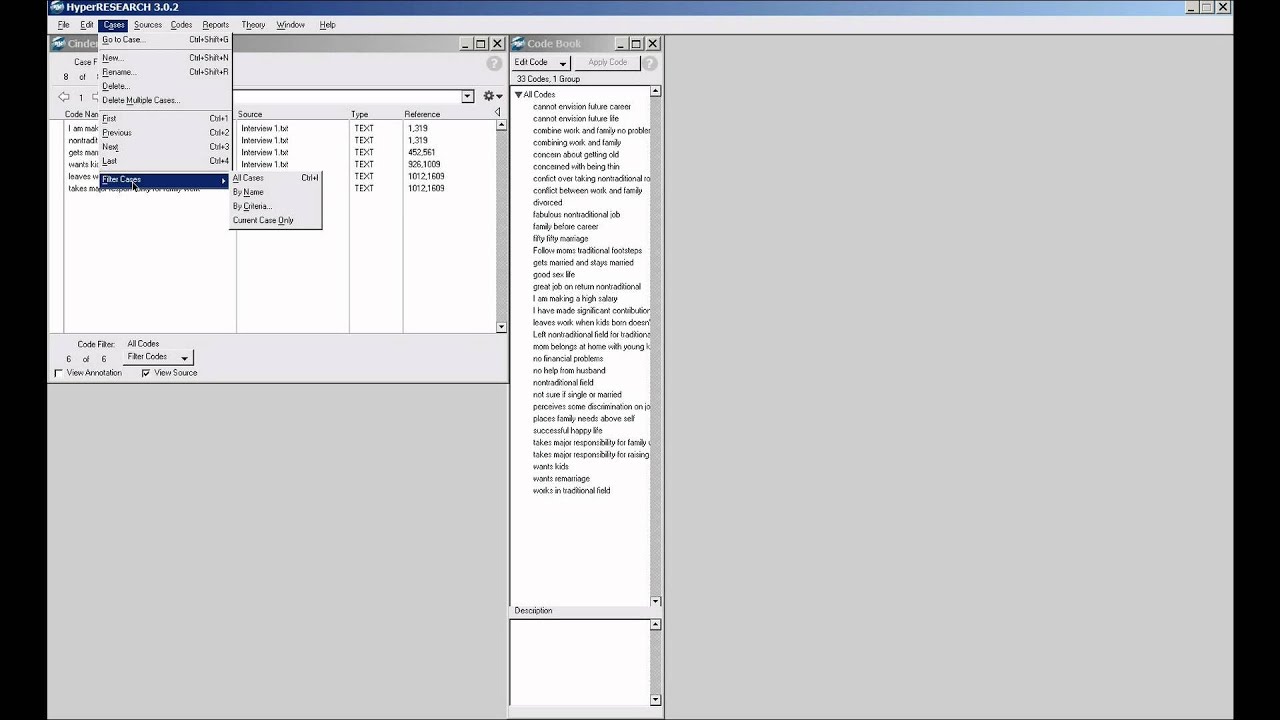
Task: Click the HyperRESEARCH application icon in title bar
Action: pyautogui.click(x=57, y=7)
